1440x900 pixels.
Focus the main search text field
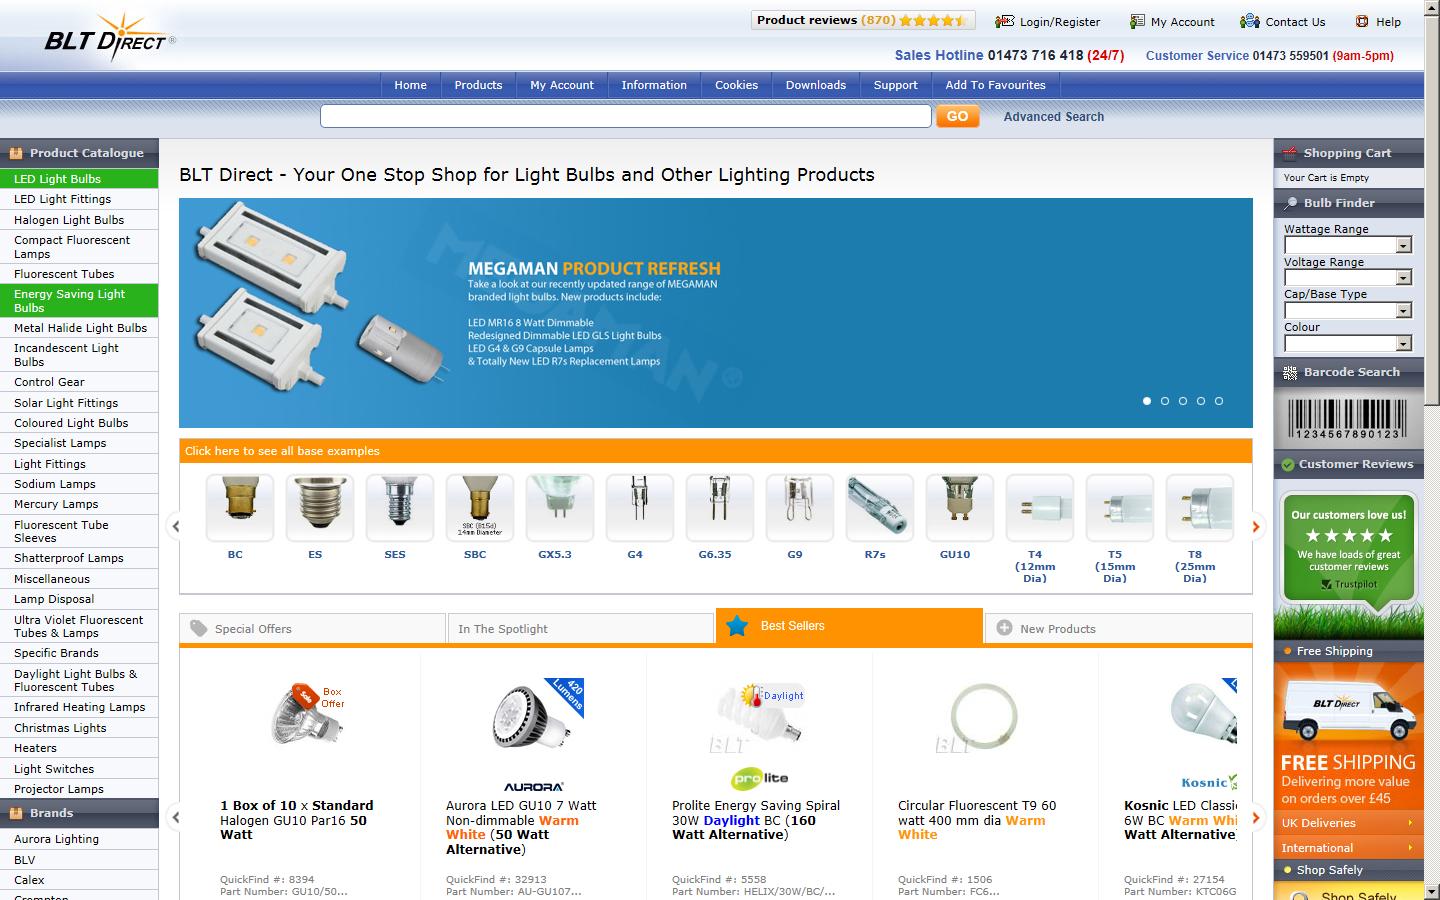pyautogui.click(x=626, y=116)
